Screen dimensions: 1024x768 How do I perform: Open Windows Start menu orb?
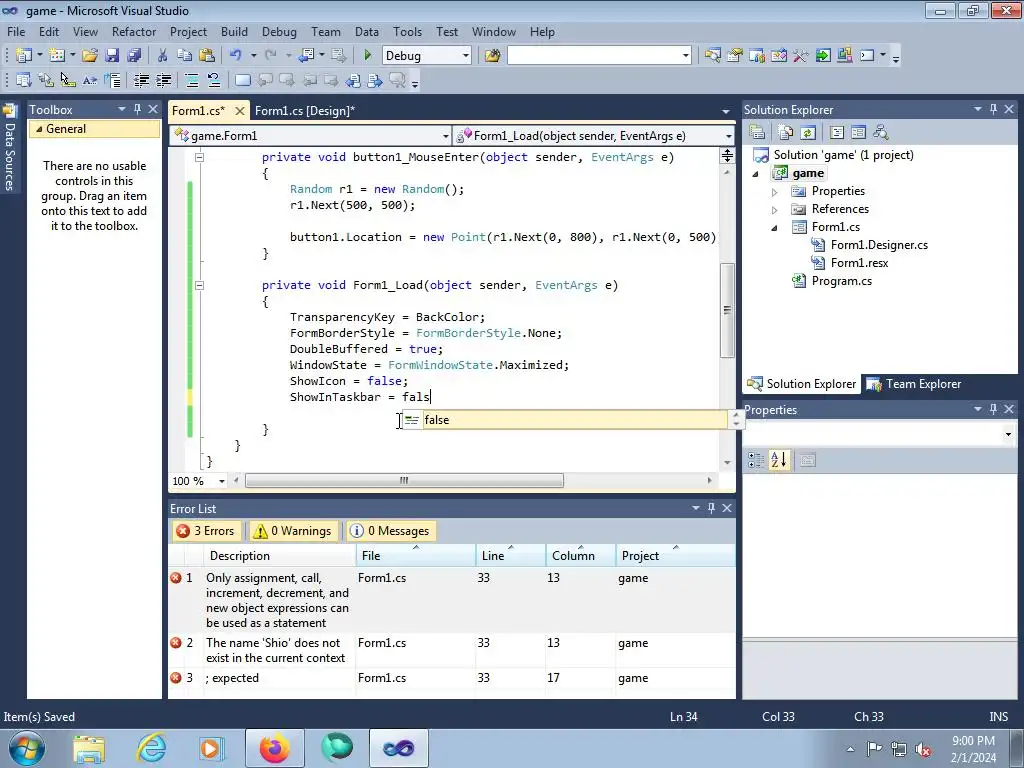click(x=27, y=748)
